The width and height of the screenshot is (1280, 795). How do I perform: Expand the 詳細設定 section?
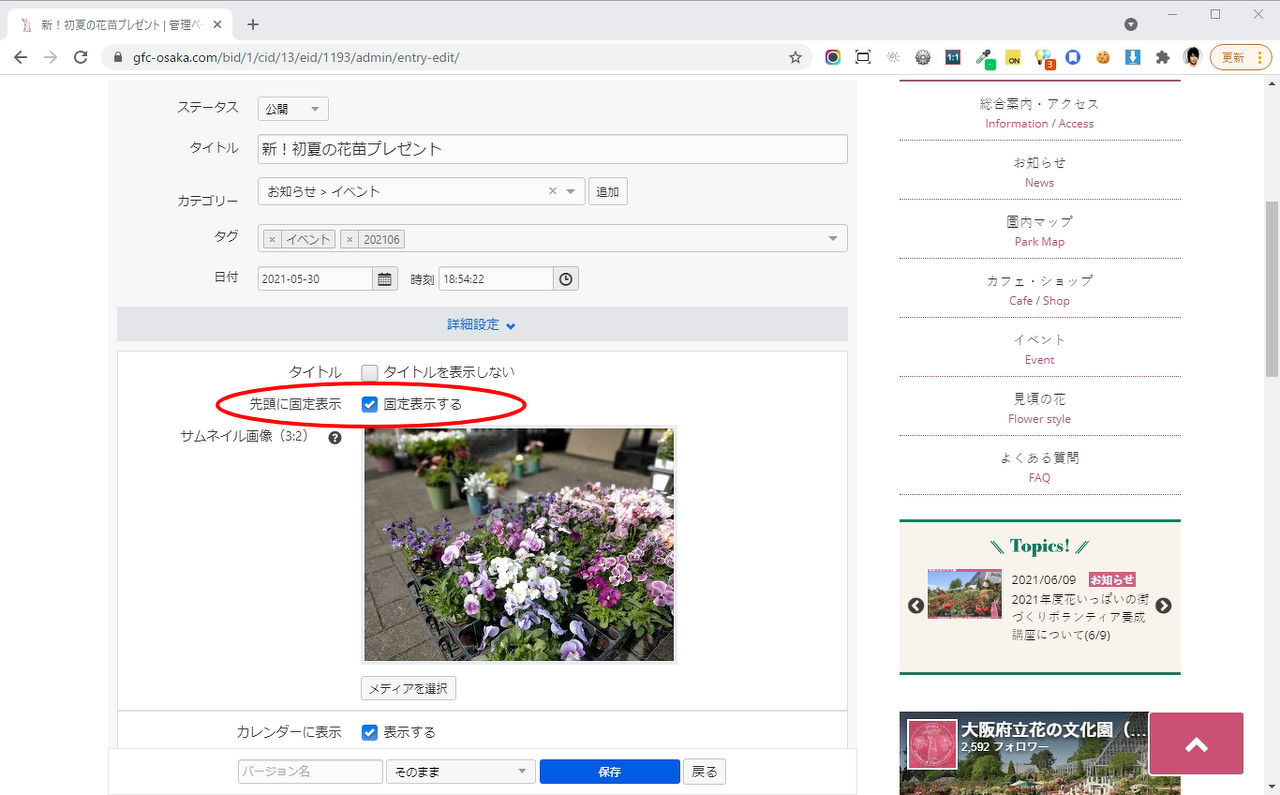[482, 325]
